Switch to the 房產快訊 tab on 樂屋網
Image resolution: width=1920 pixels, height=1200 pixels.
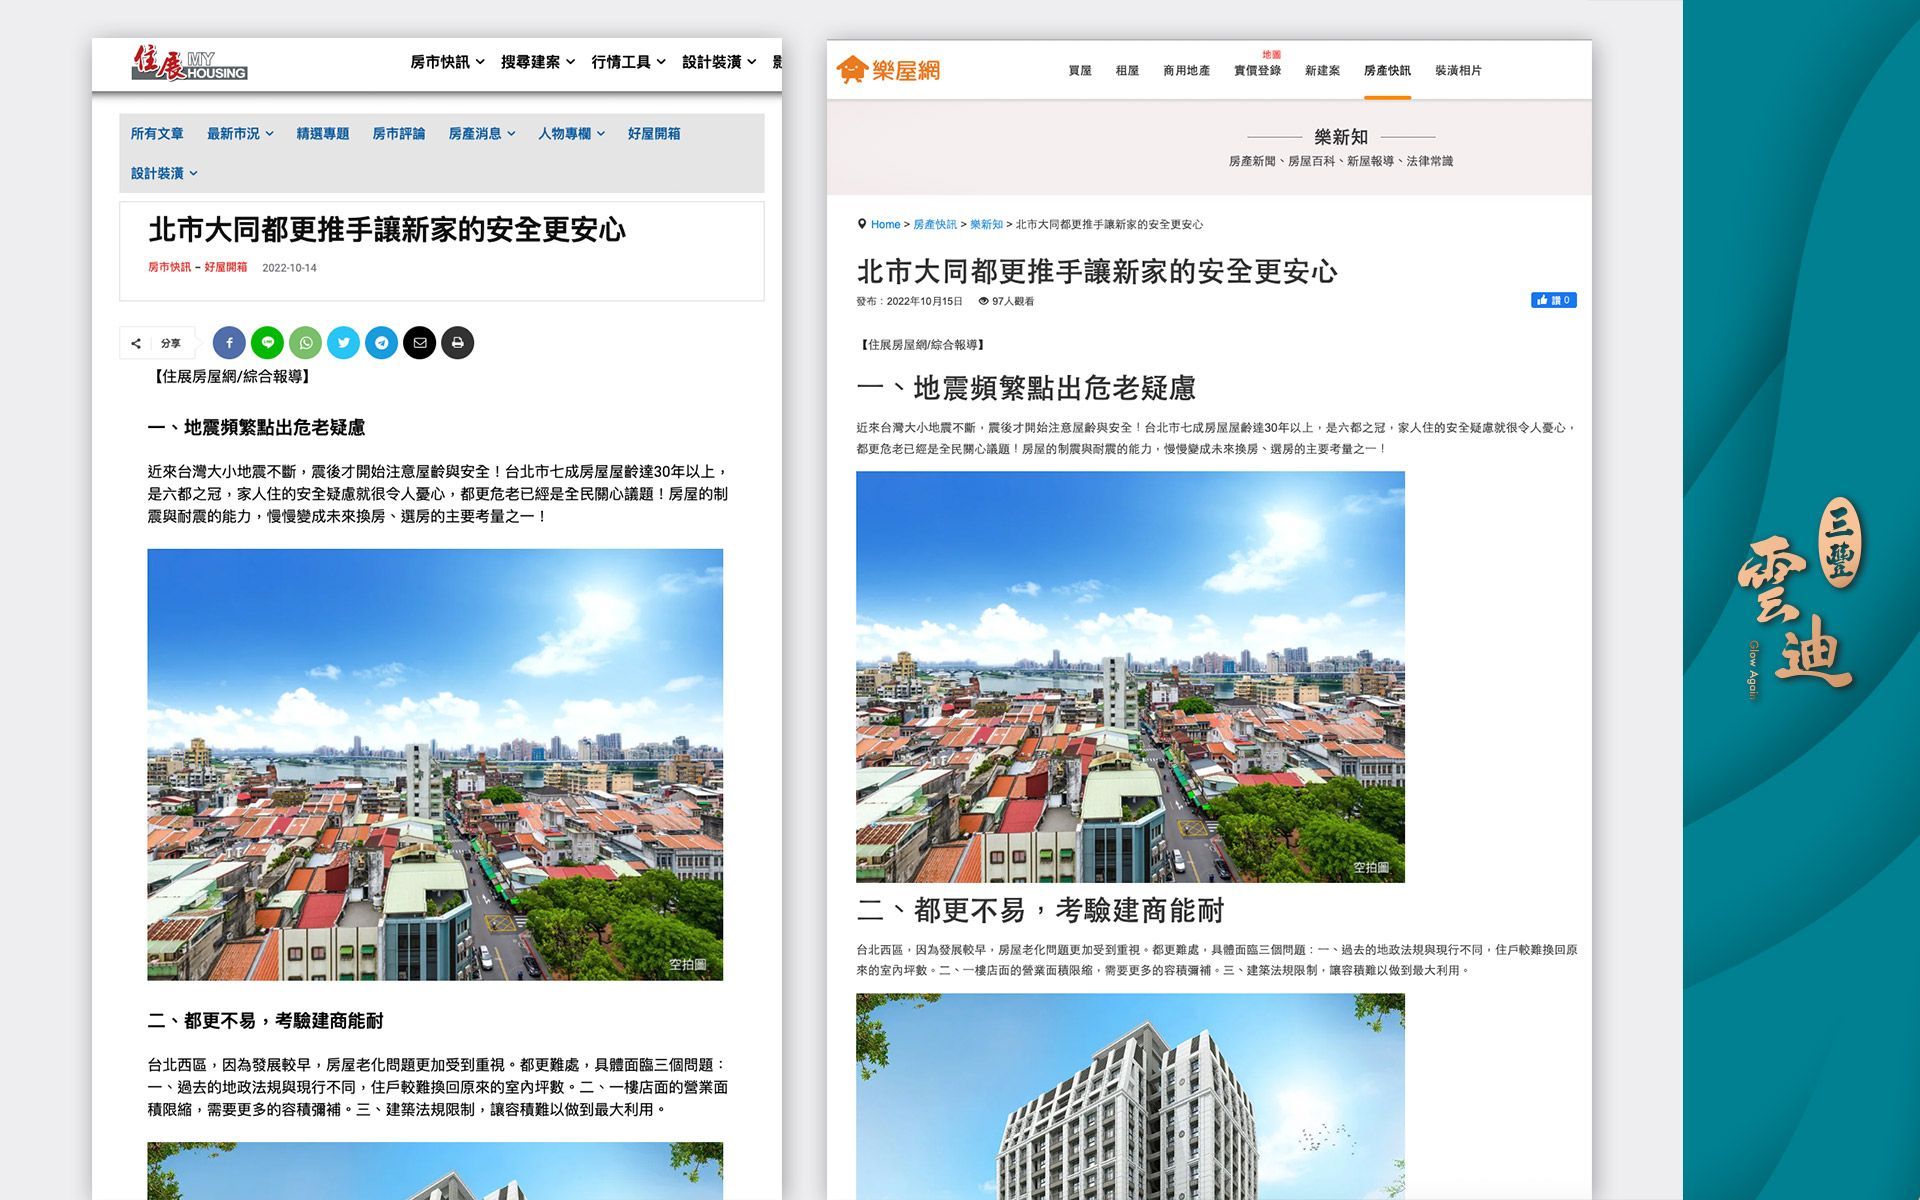click(x=1385, y=70)
